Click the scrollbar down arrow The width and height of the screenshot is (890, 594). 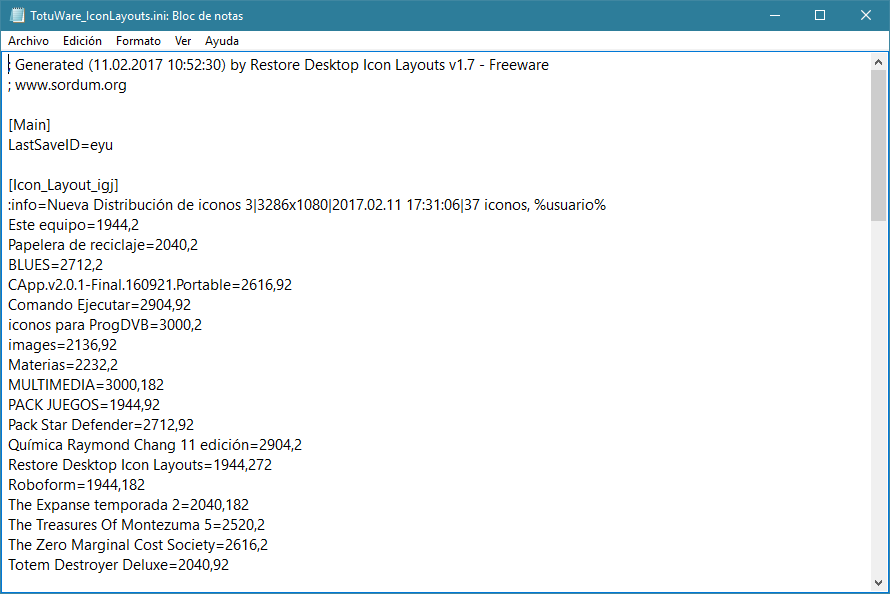point(878,583)
